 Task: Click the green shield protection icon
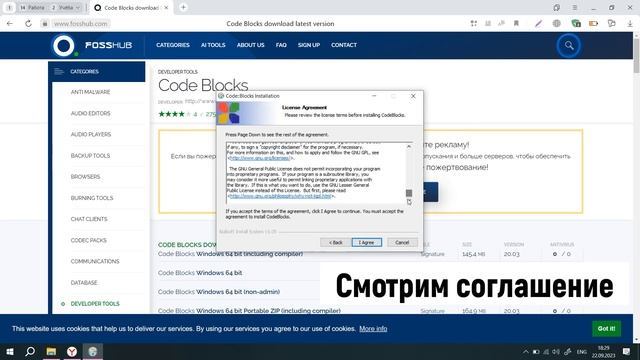pos(576,24)
